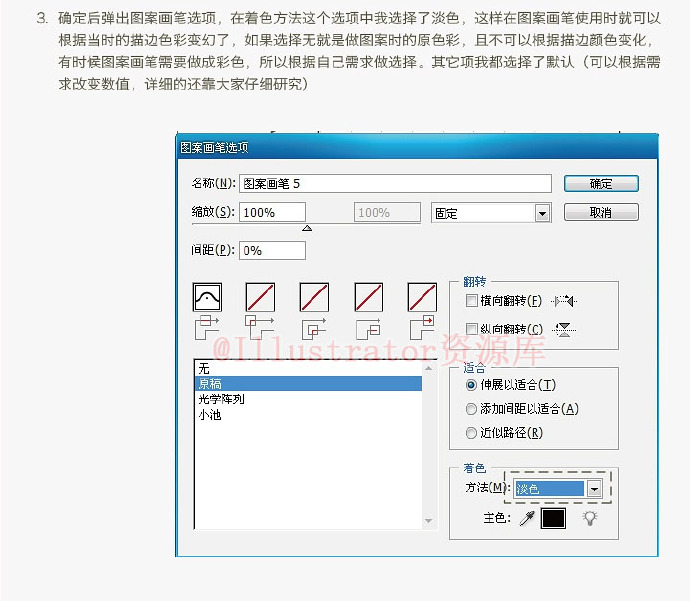690x601 pixels.
Task: Click the 间距 0% input field
Action: 272,251
